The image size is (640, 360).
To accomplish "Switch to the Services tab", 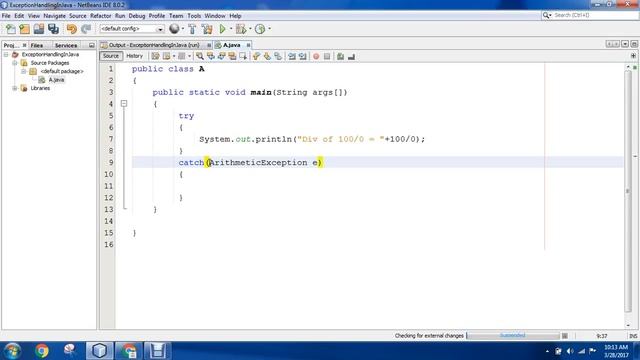I will (66, 45).
